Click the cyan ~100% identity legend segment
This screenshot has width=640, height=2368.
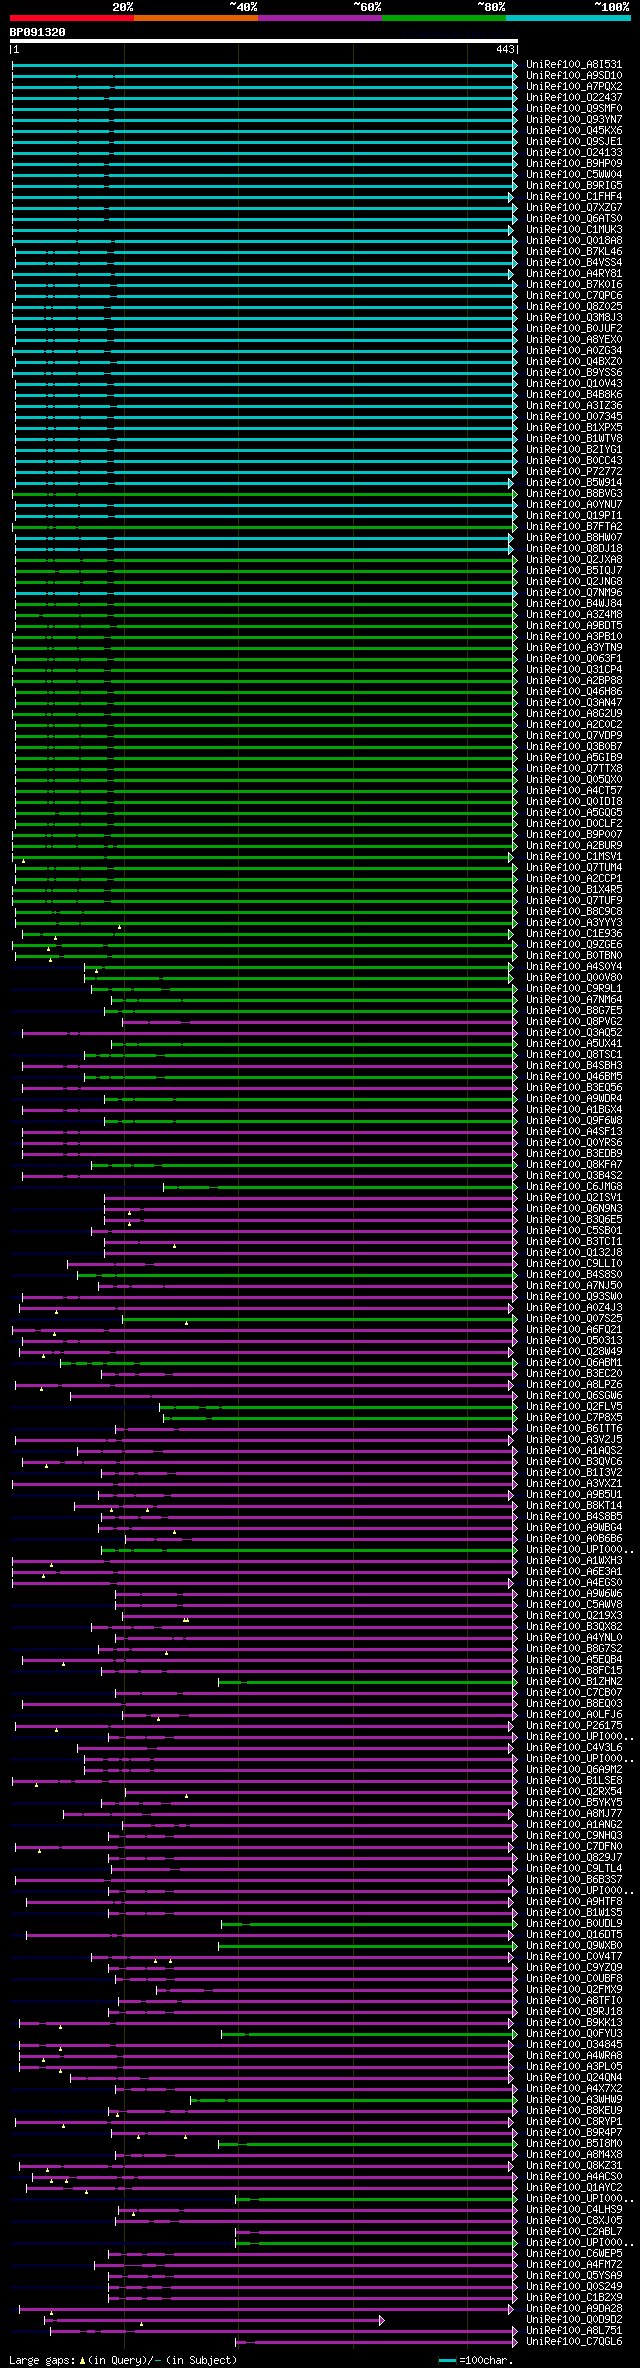[x=567, y=18]
